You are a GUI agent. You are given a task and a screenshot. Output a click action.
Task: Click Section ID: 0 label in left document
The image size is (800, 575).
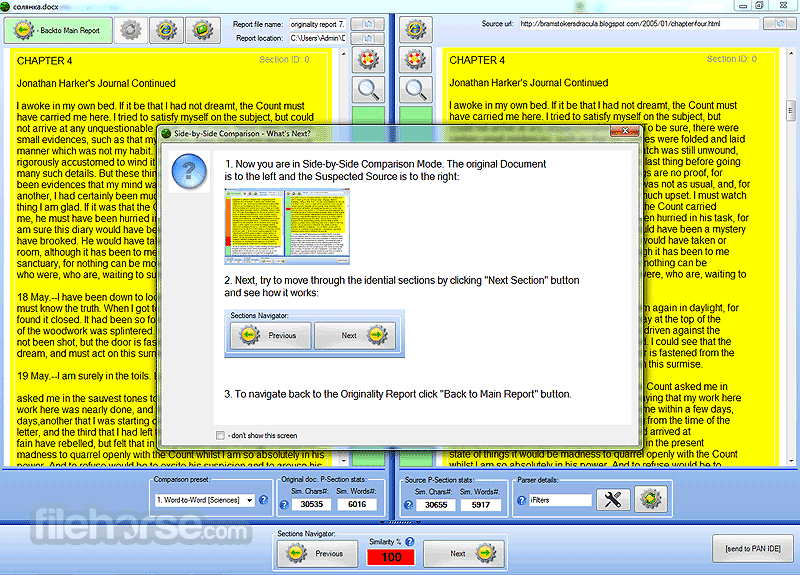[x=284, y=60]
